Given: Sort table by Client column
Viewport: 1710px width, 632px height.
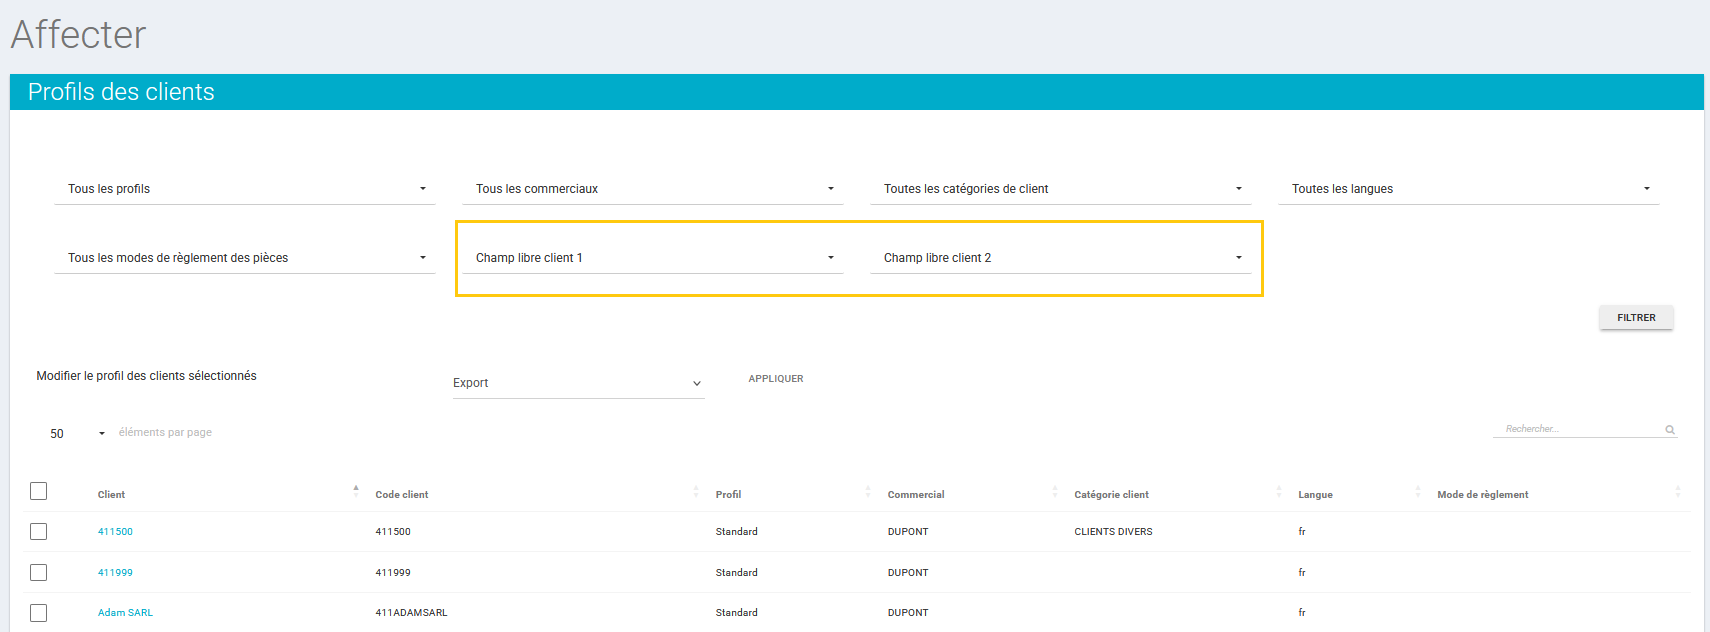Looking at the screenshot, I should pos(111,494).
